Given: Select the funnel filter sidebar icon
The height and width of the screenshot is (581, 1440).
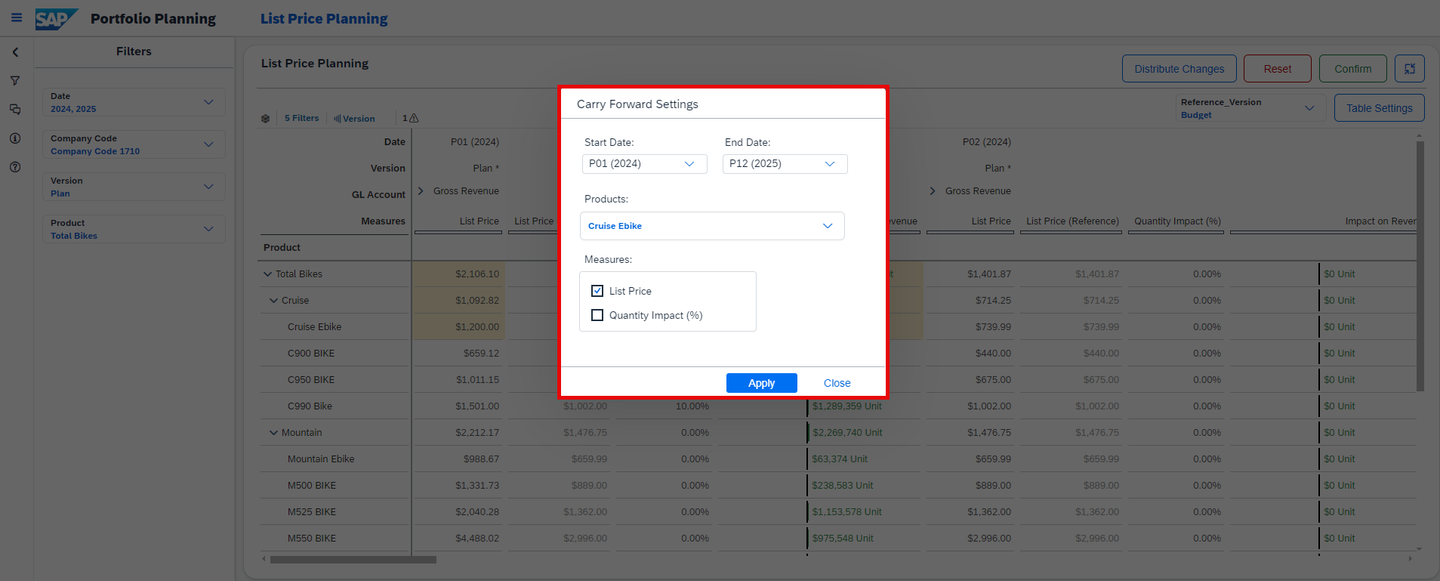Looking at the screenshot, I should coord(15,81).
